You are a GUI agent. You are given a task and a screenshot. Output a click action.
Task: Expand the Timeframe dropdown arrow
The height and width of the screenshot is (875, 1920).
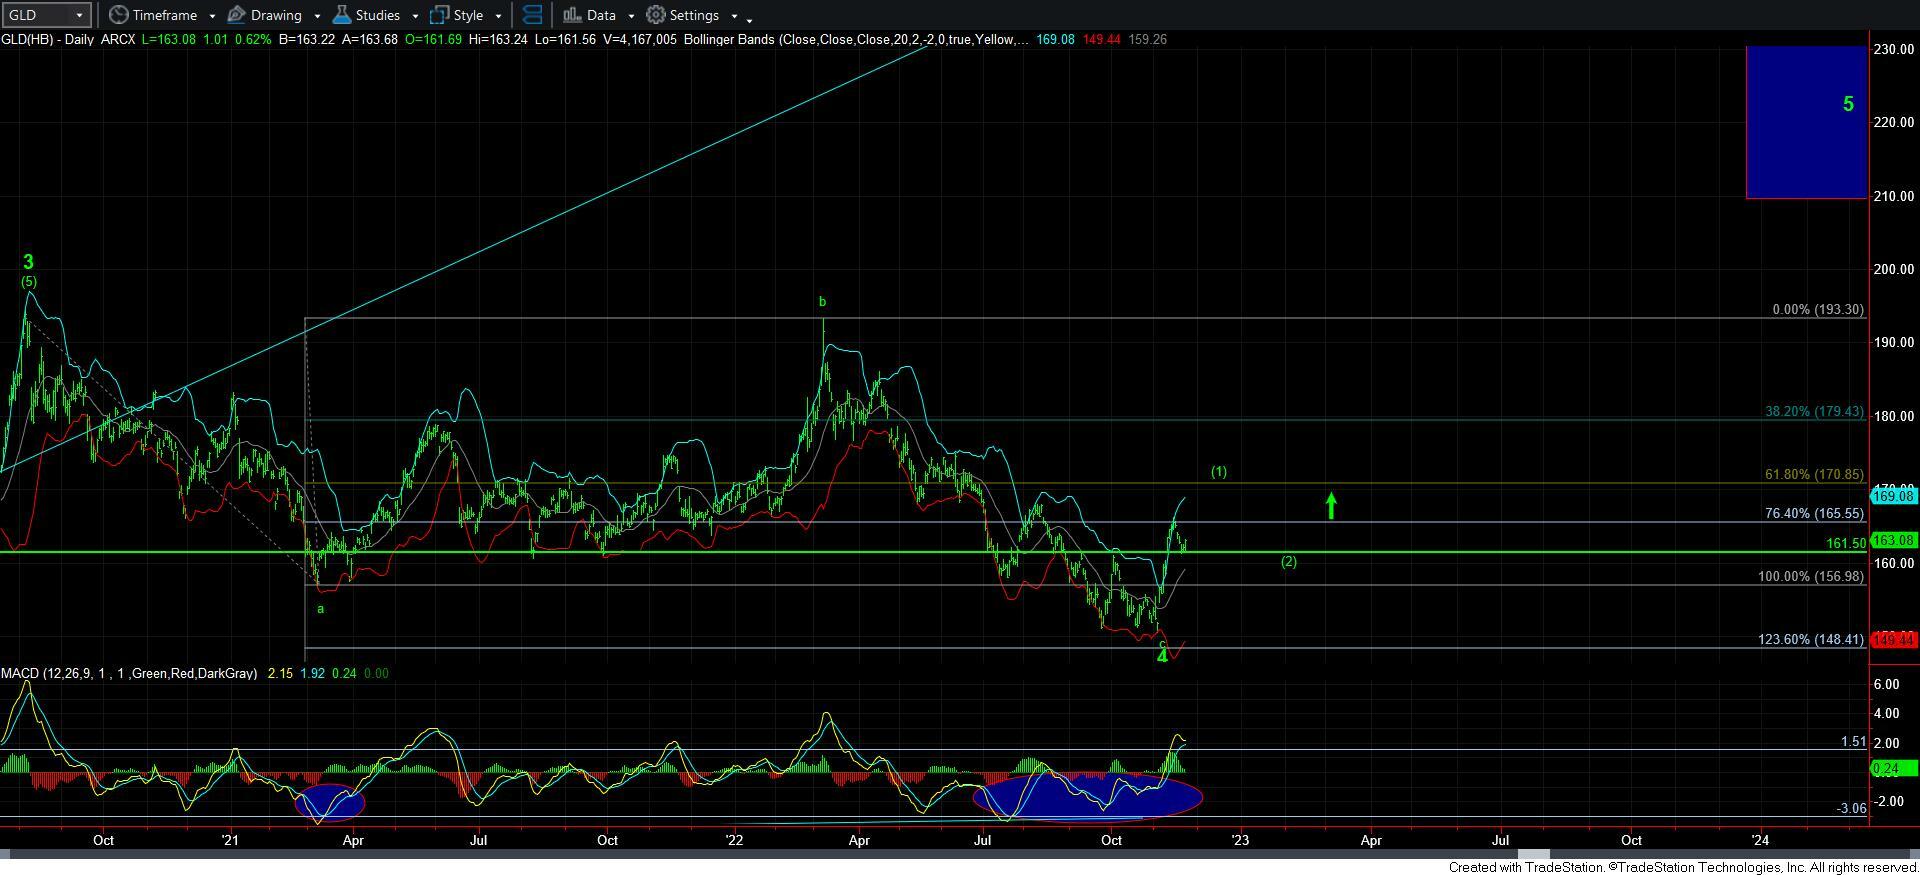point(212,16)
